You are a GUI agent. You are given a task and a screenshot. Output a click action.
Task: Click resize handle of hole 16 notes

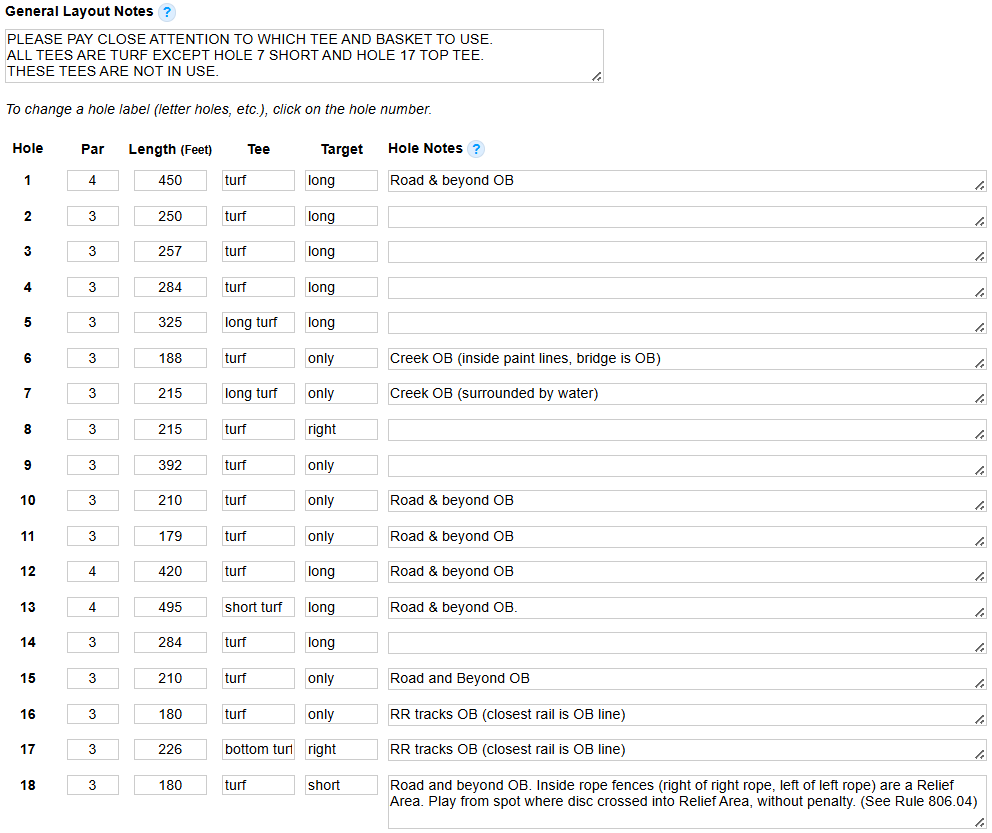pos(980,720)
